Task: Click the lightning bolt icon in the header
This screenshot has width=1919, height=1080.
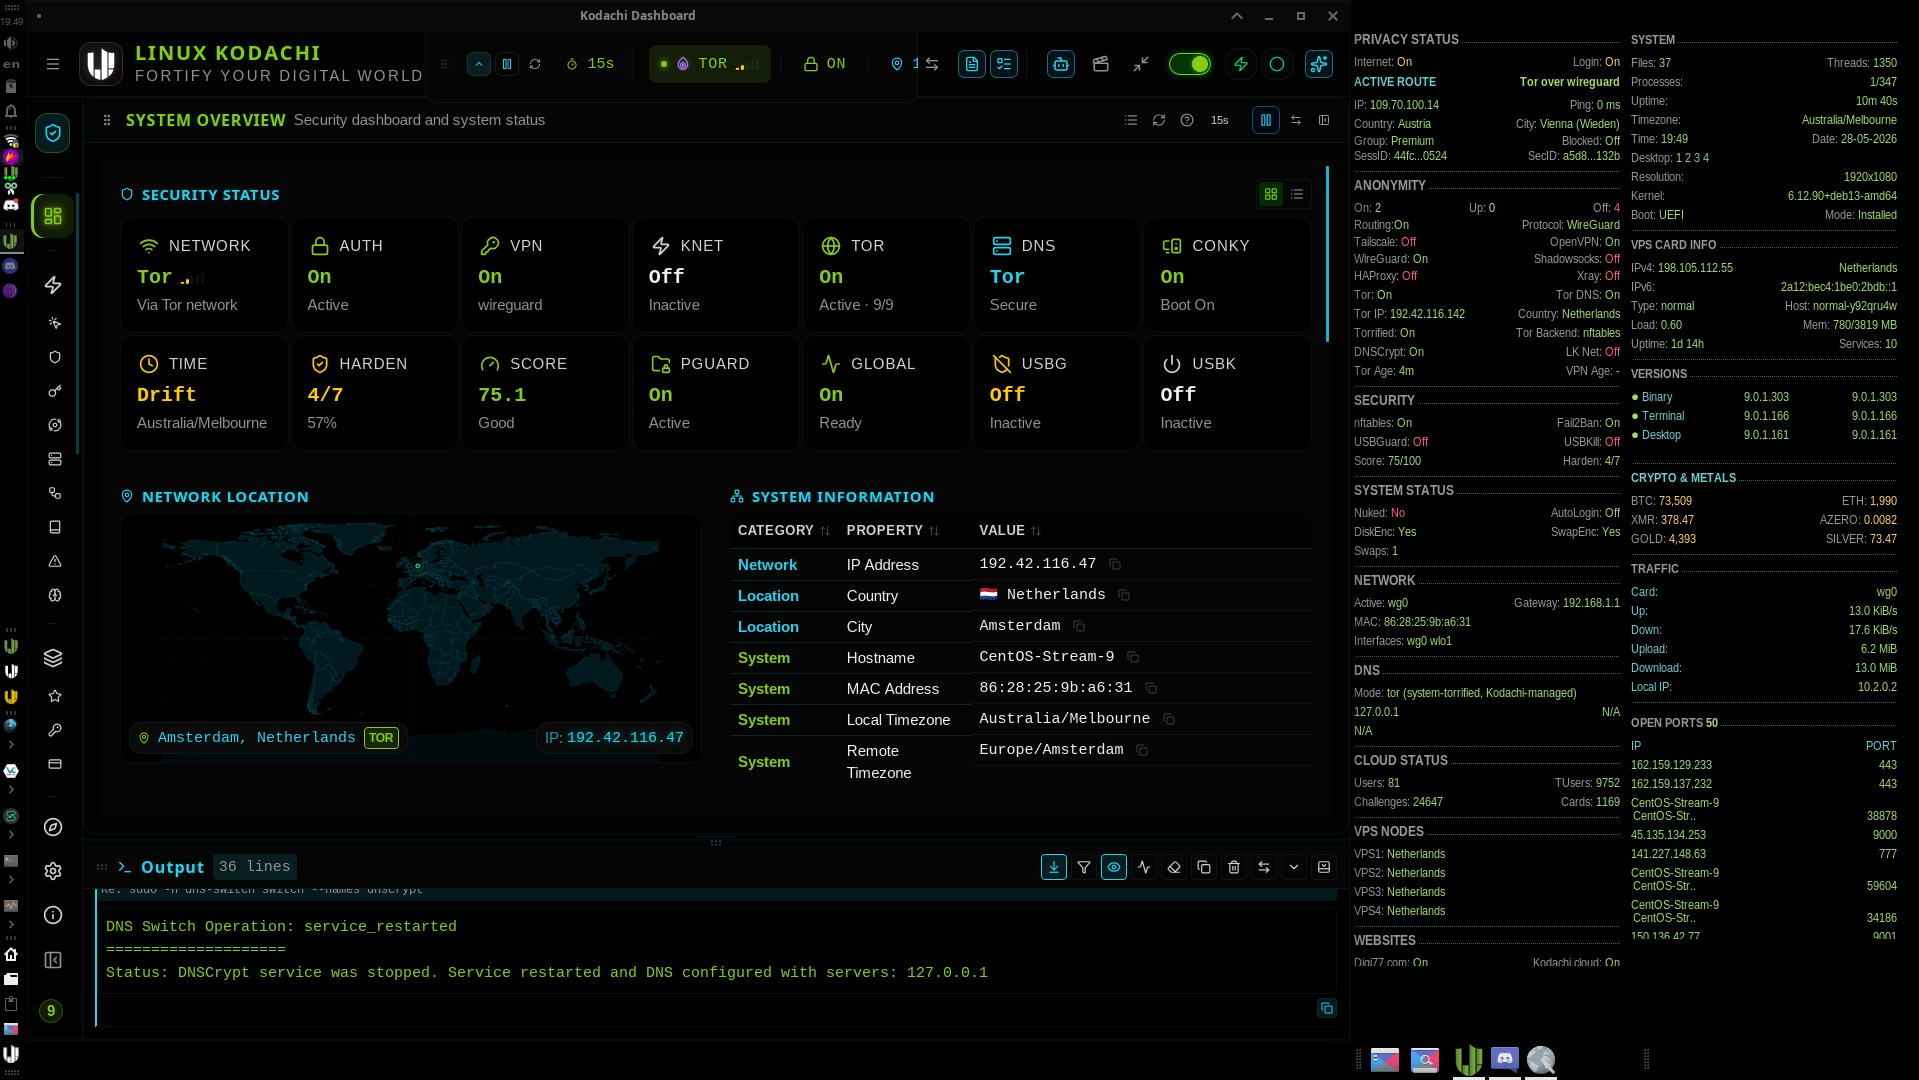Action: pyautogui.click(x=1241, y=64)
